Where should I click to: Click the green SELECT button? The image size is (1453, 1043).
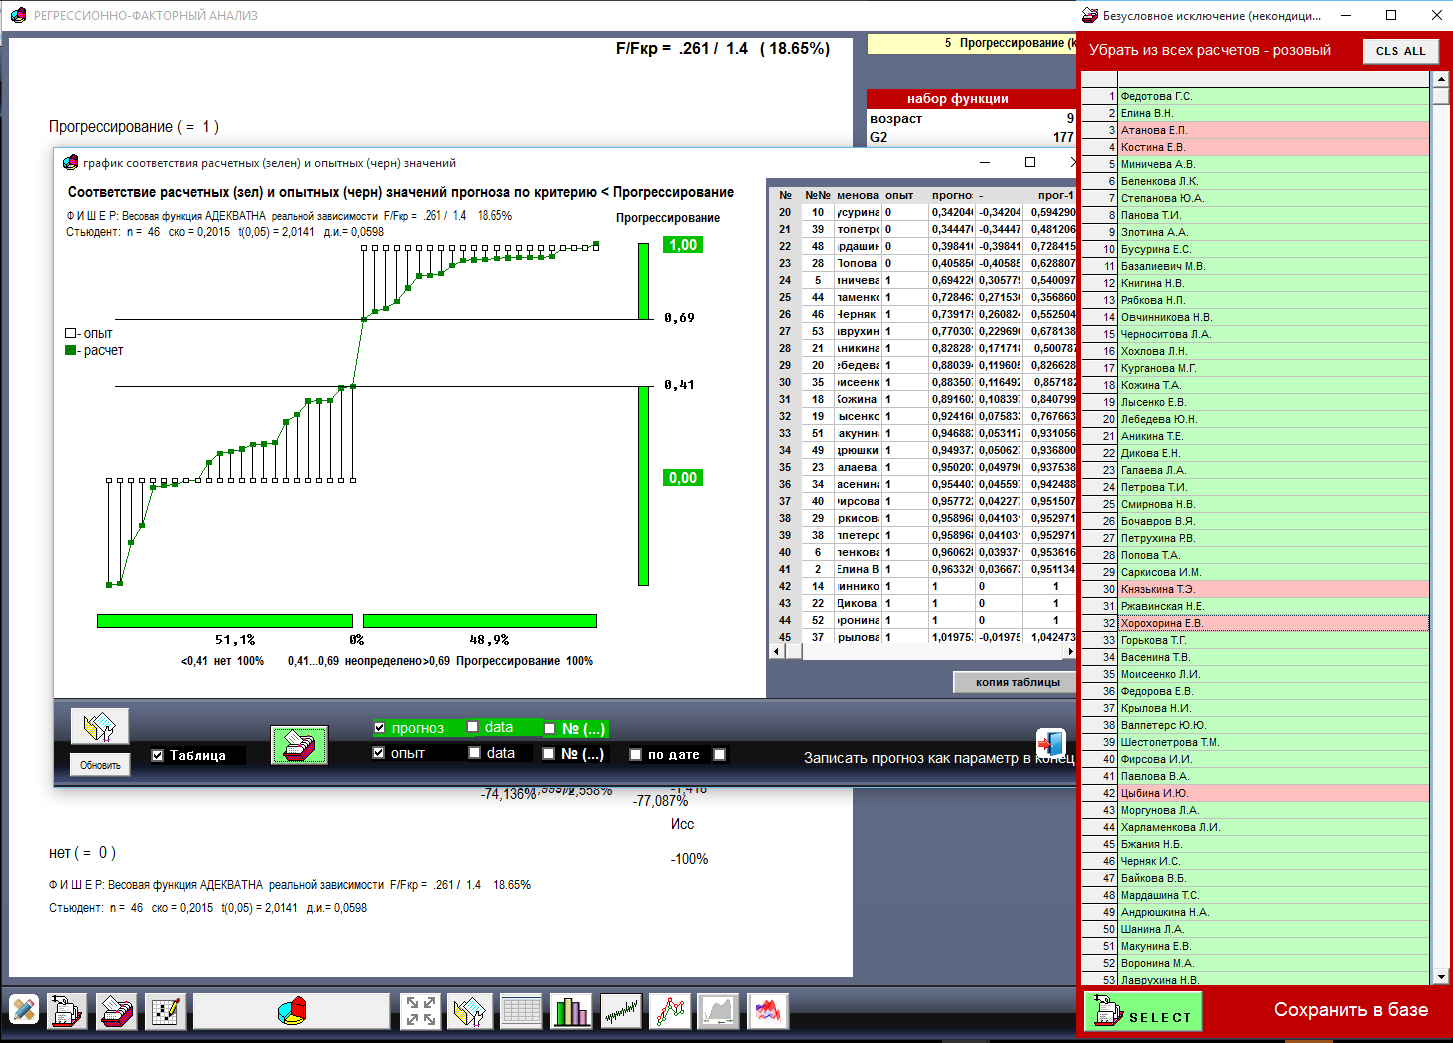click(x=1143, y=1011)
